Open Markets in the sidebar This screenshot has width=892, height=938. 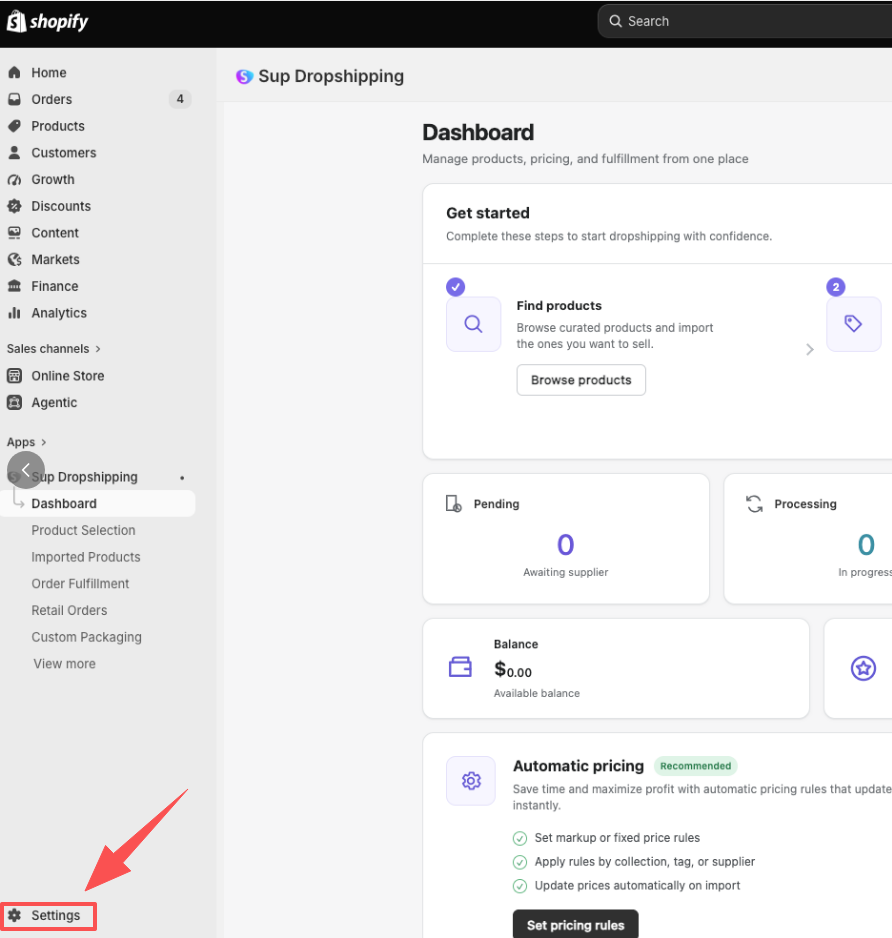click(56, 260)
